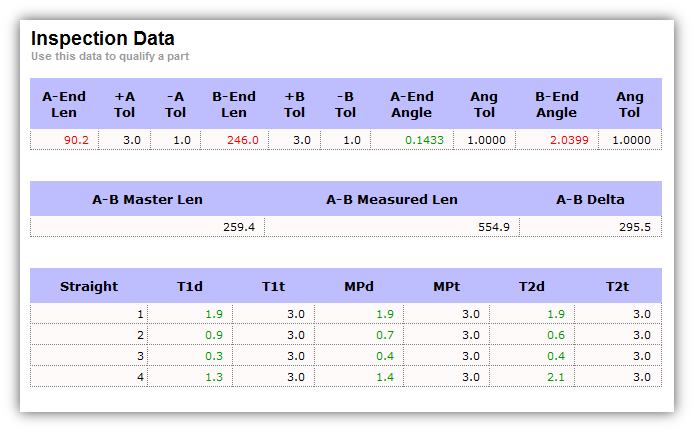Click the B-End Angle column header

tap(556, 105)
